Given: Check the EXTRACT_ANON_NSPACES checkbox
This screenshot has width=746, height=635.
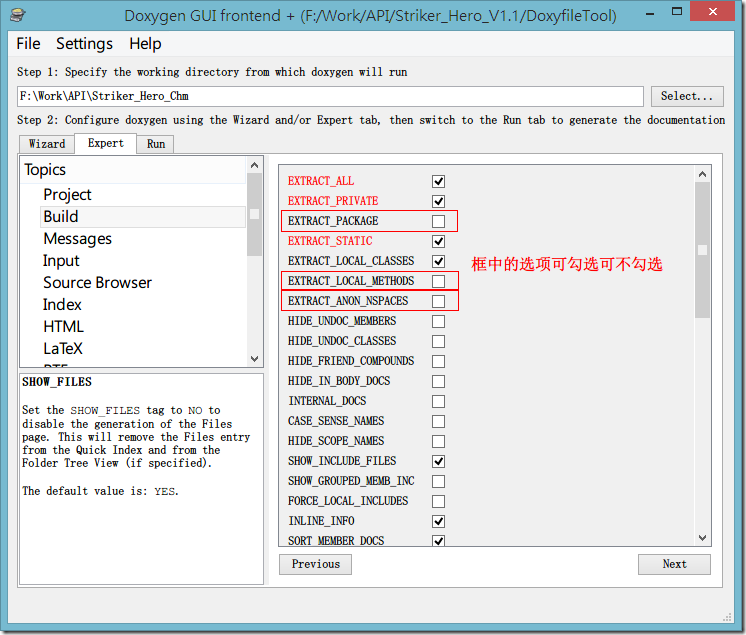Looking at the screenshot, I should [438, 301].
